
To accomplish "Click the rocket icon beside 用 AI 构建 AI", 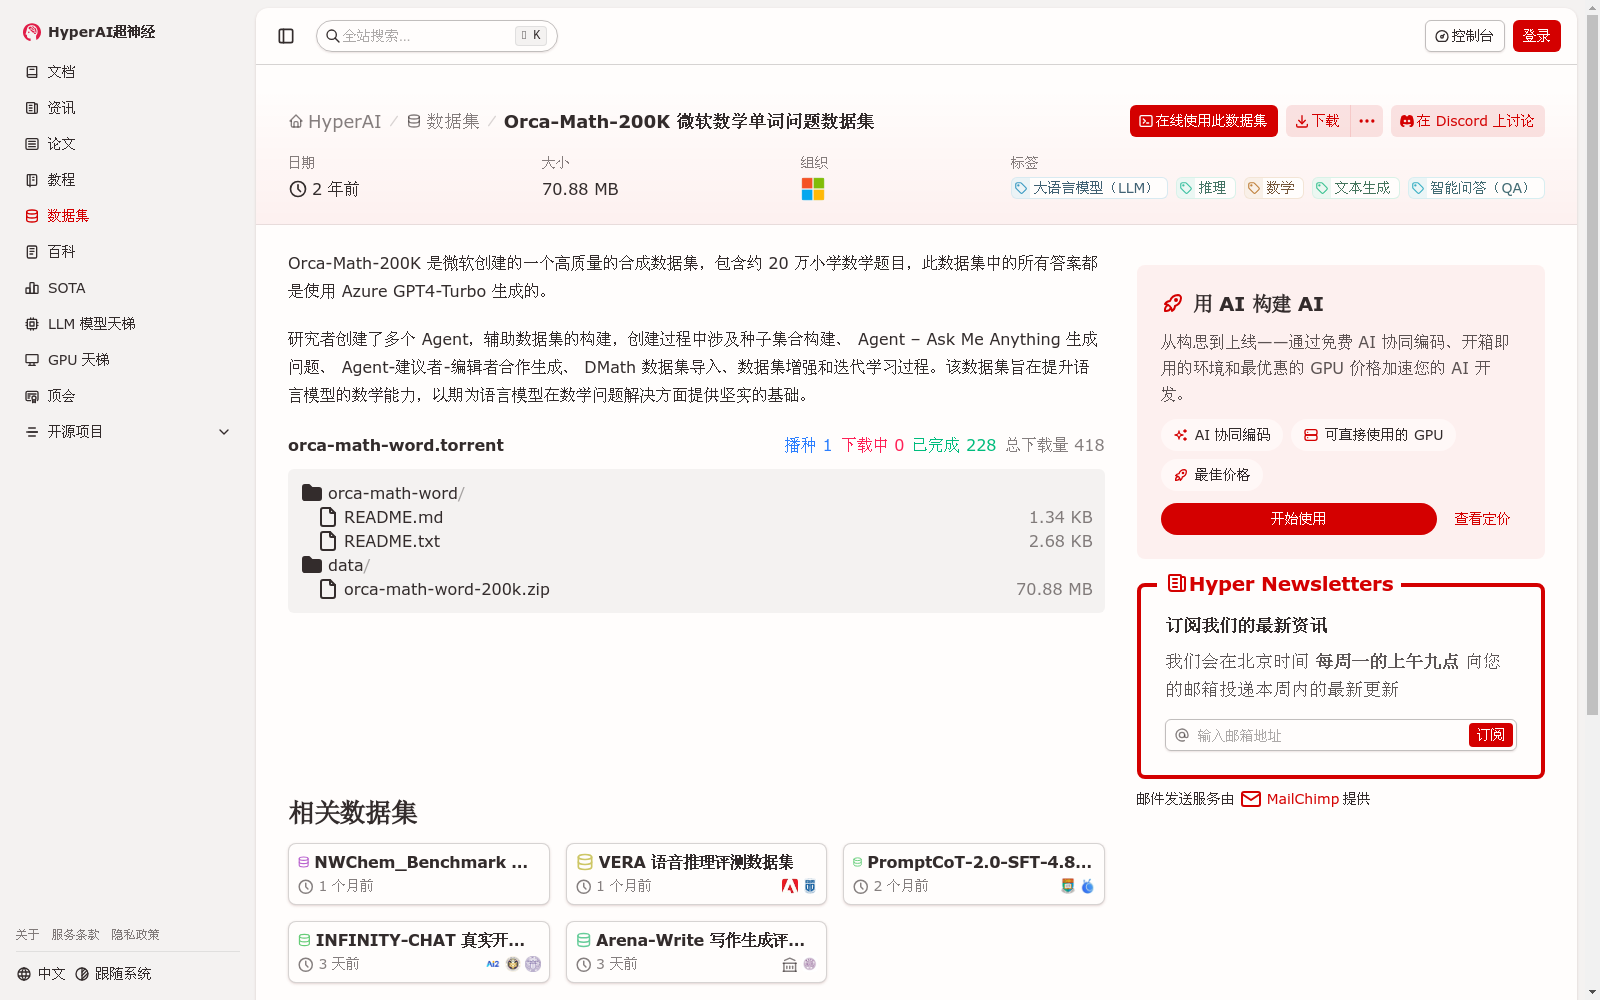I will (x=1173, y=304).
